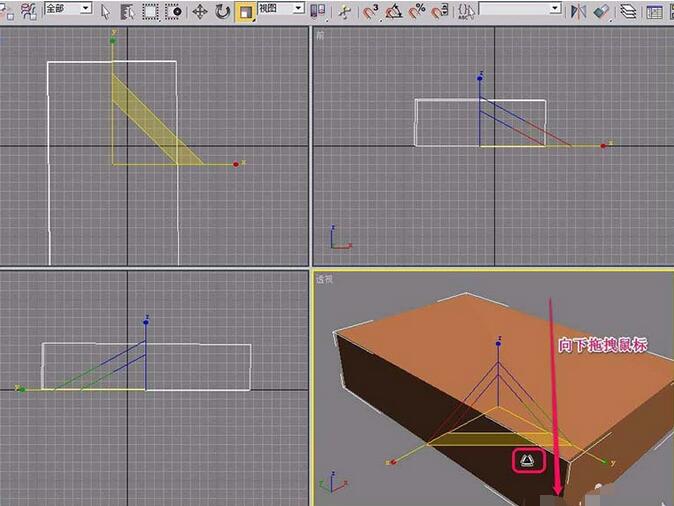The height and width of the screenshot is (506, 674).
Task: Click the 前 front viewport label
Action: point(320,35)
